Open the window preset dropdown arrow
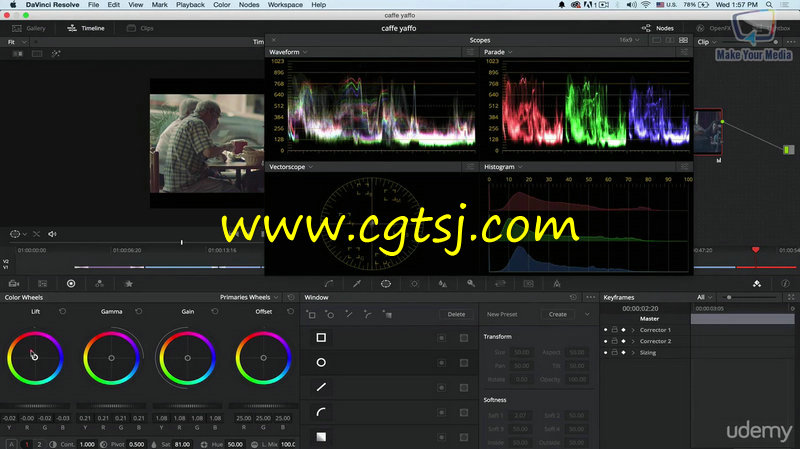Image resolution: width=800 pixels, height=449 pixels. pyautogui.click(x=587, y=314)
